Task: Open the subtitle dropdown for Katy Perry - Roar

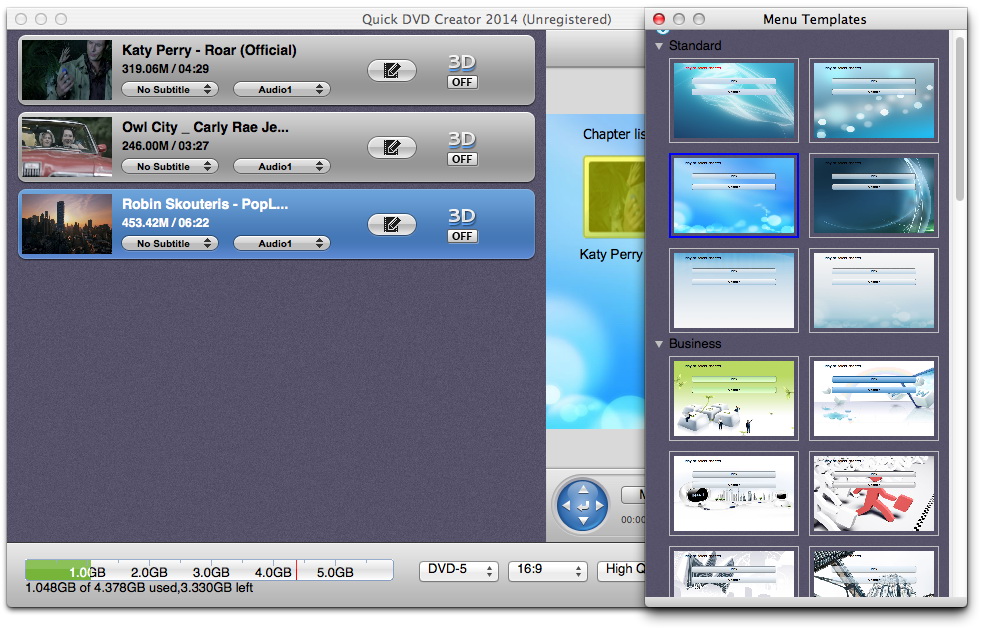Action: click(x=169, y=90)
